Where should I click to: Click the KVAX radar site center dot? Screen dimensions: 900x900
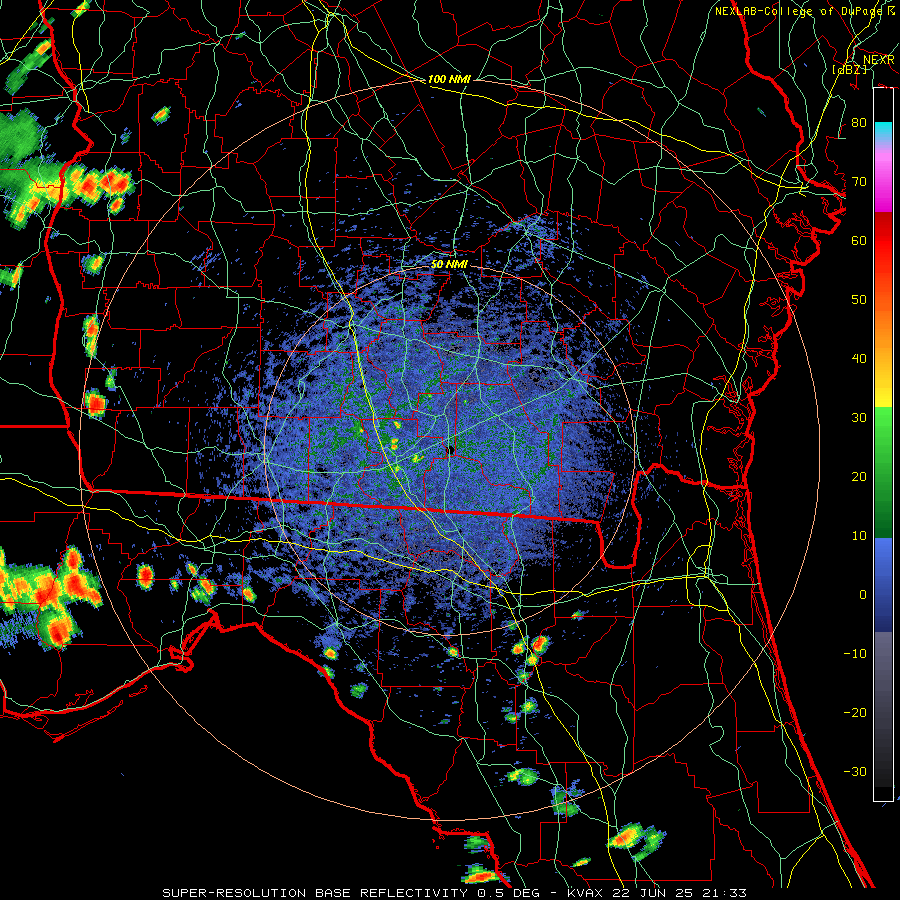click(x=451, y=450)
